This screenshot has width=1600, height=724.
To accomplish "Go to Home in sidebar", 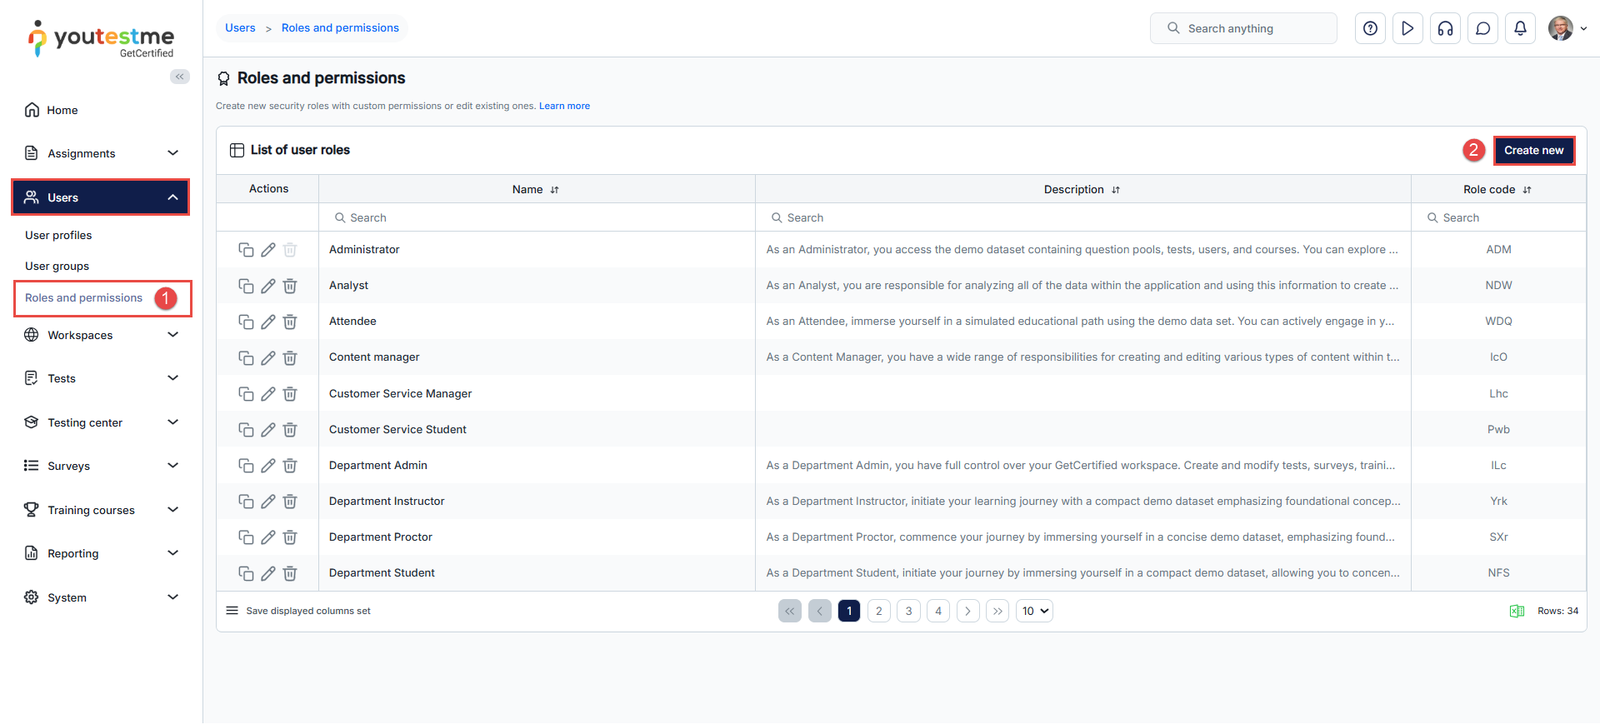I will click(x=62, y=110).
